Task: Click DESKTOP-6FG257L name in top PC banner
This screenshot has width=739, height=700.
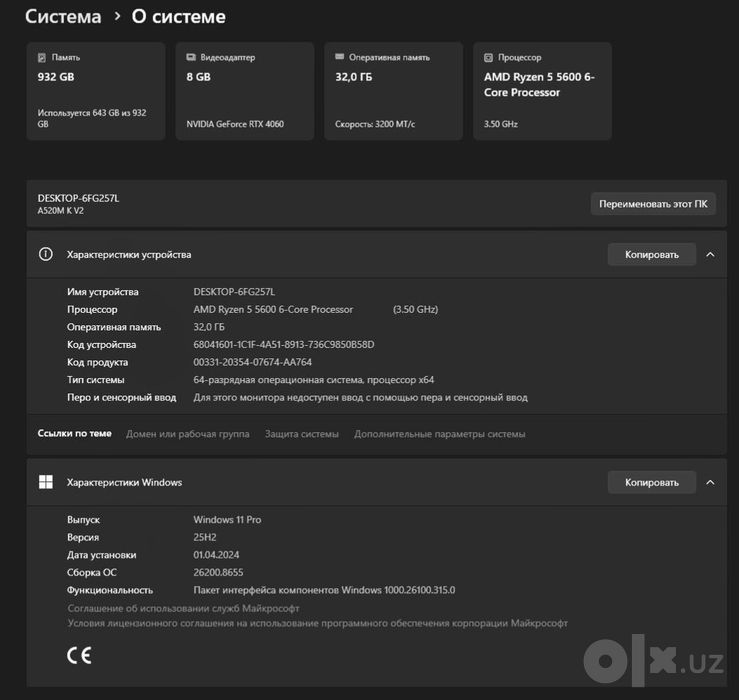Action: [x=78, y=198]
